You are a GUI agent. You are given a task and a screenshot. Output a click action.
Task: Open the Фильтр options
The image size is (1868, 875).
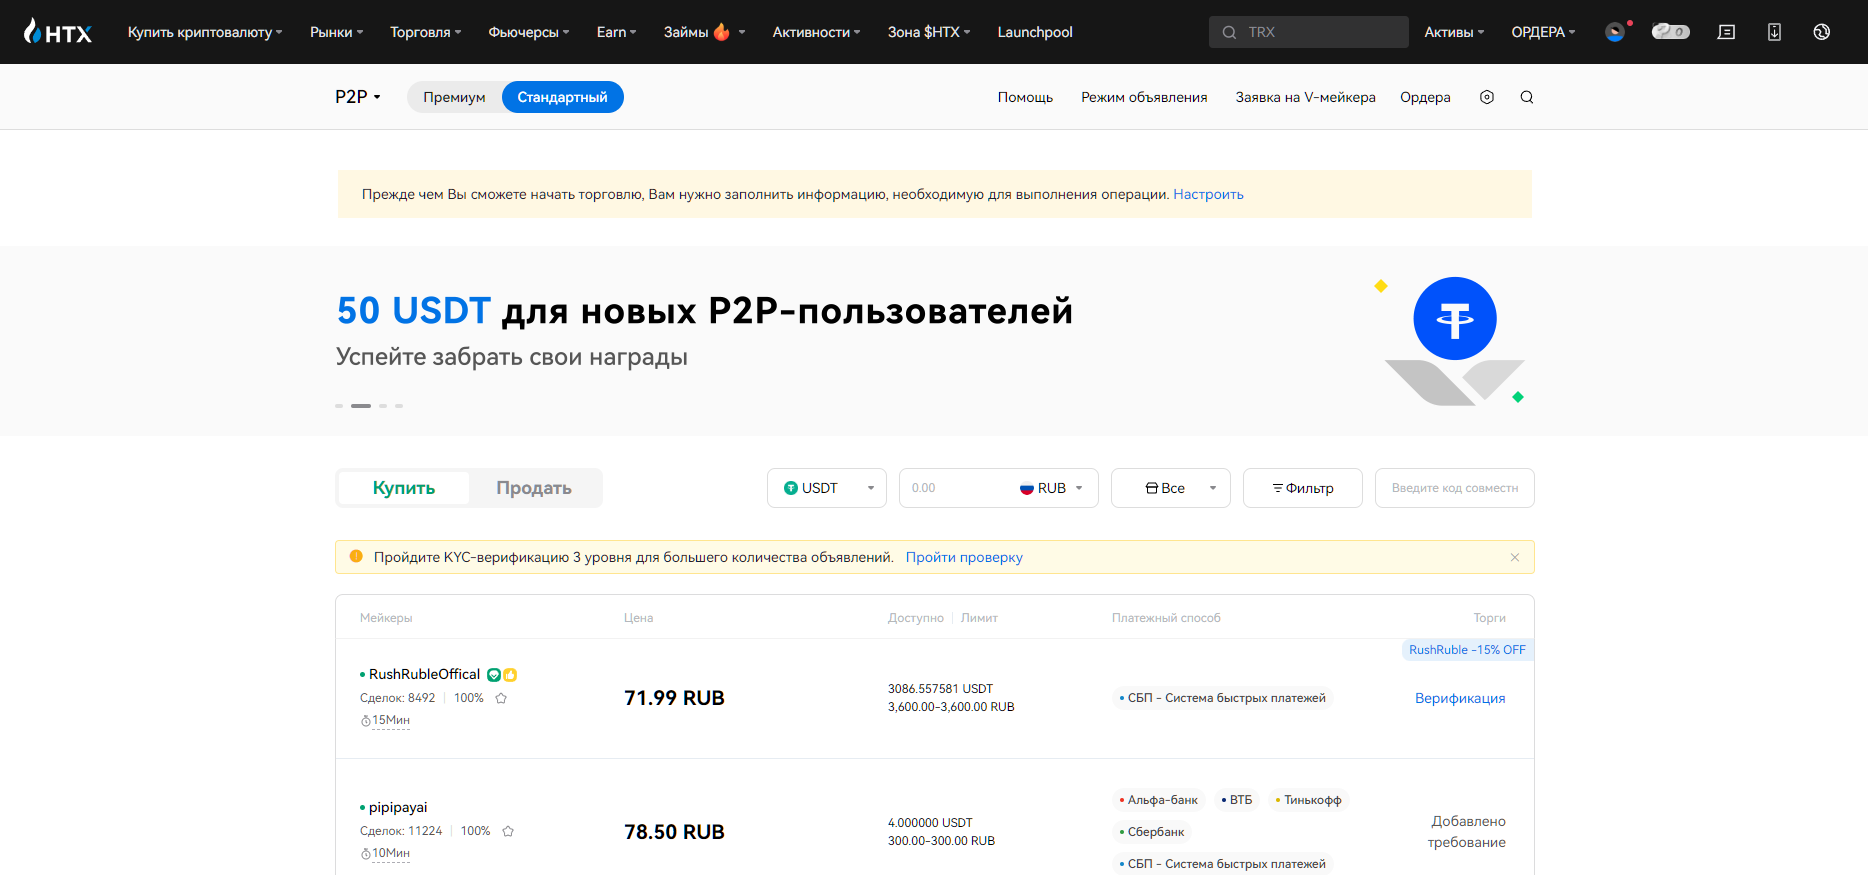1303,488
